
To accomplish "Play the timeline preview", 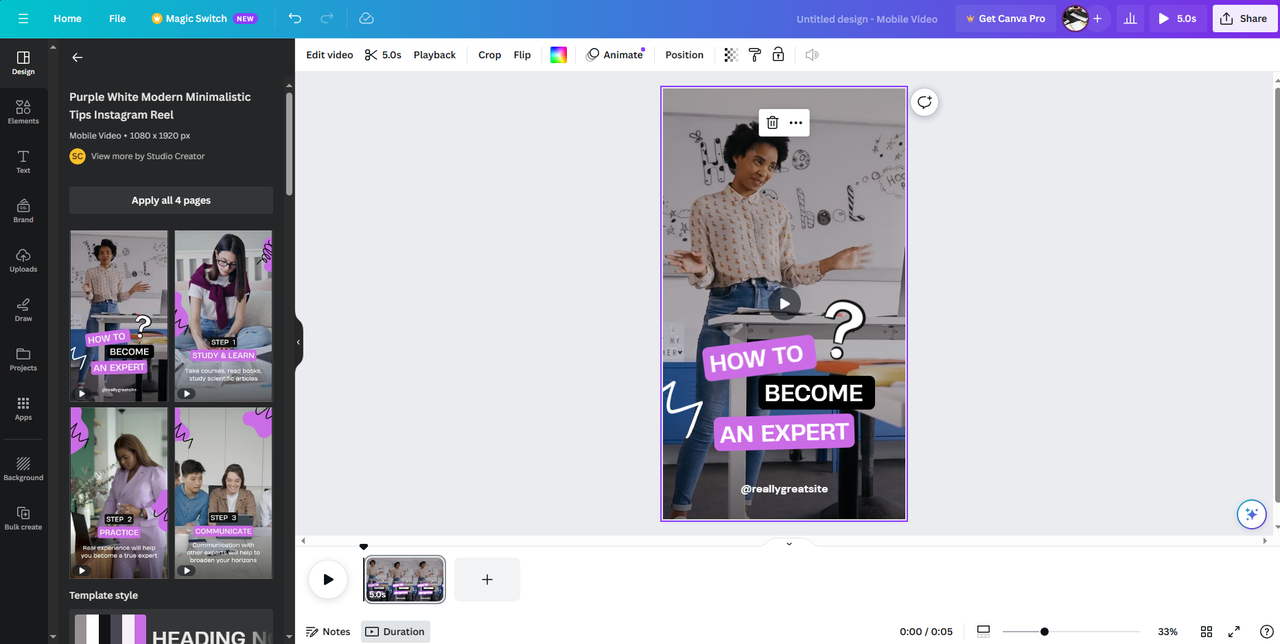I will point(327,579).
